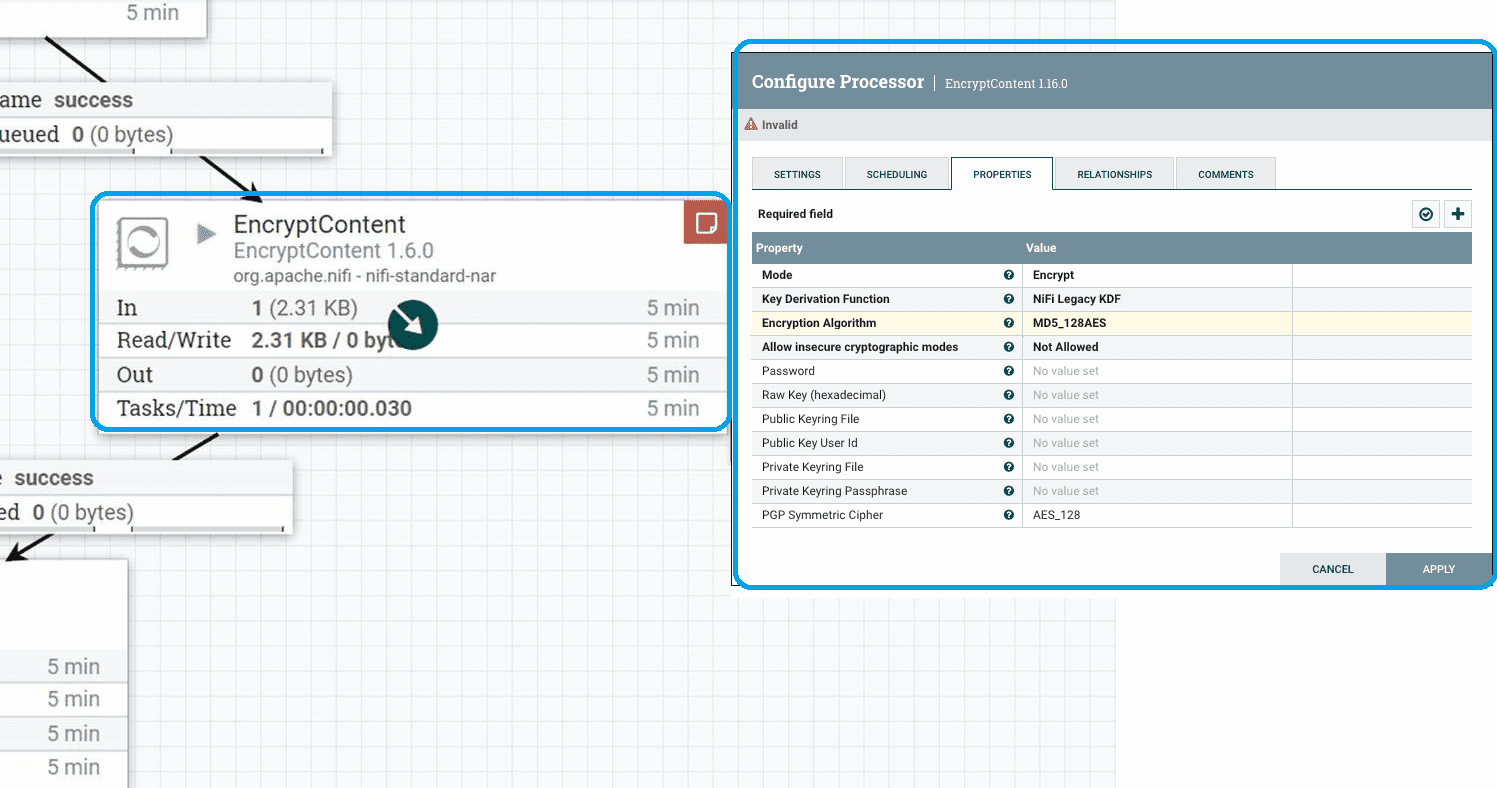Open the Mode value Encrypt dropdown
The image size is (1497, 788).
click(1157, 275)
